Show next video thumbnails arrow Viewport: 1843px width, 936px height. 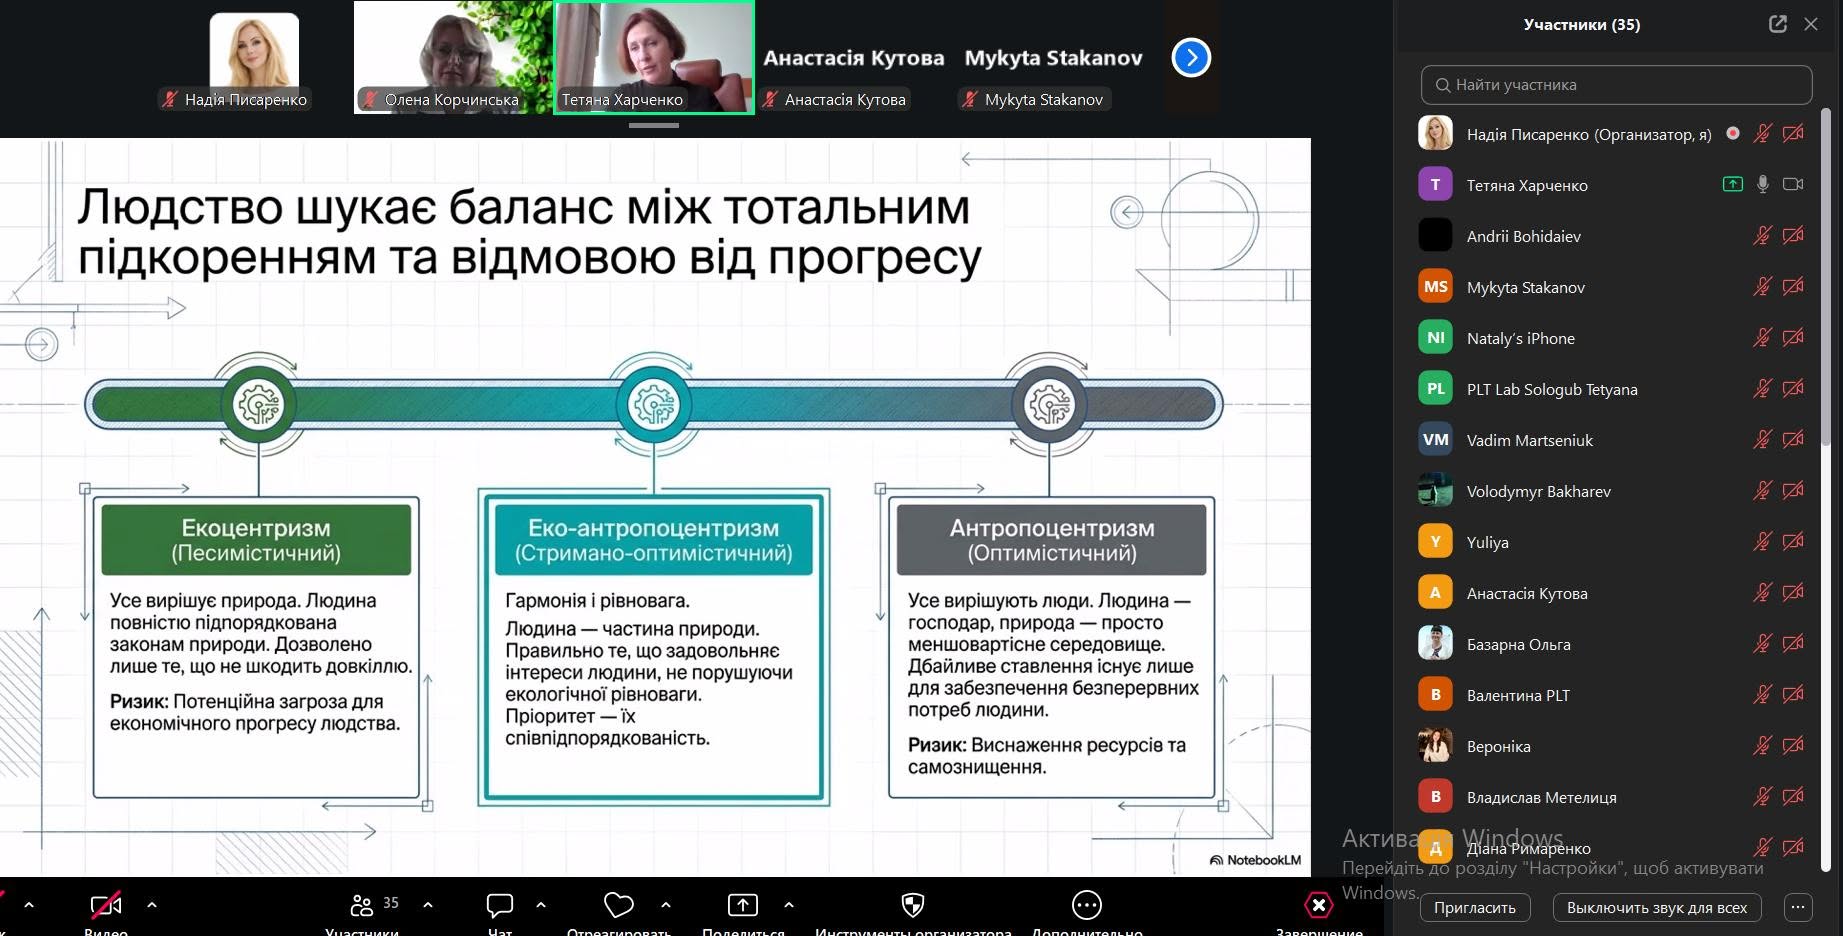coord(1191,57)
